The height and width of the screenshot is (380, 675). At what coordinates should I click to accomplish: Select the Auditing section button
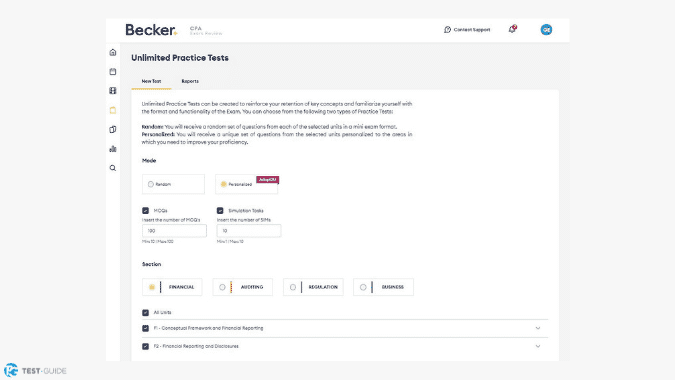click(x=242, y=287)
